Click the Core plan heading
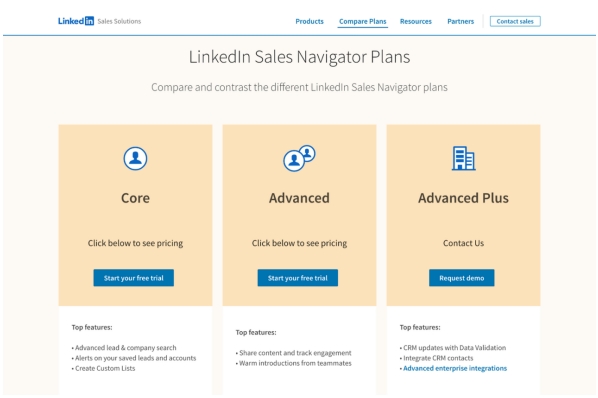598x398 pixels. [135, 198]
